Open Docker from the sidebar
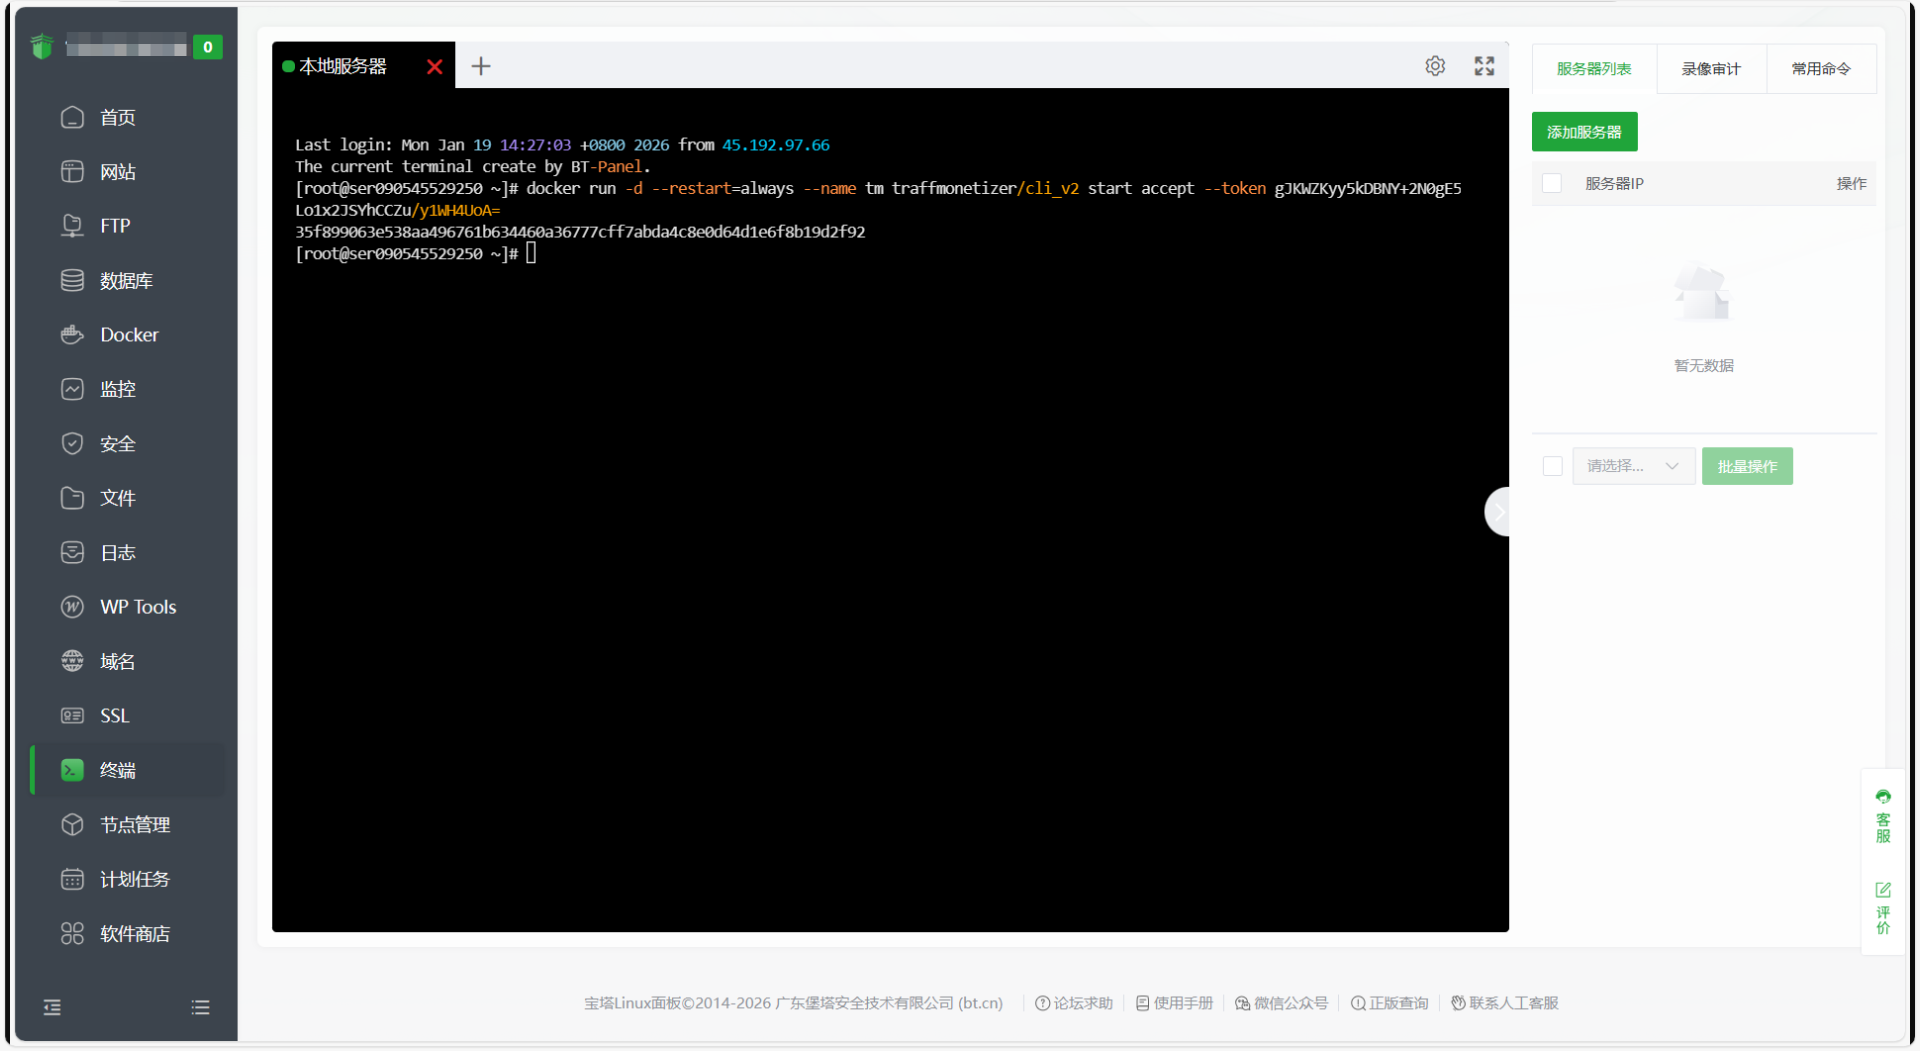The height and width of the screenshot is (1051, 1920). tap(129, 335)
